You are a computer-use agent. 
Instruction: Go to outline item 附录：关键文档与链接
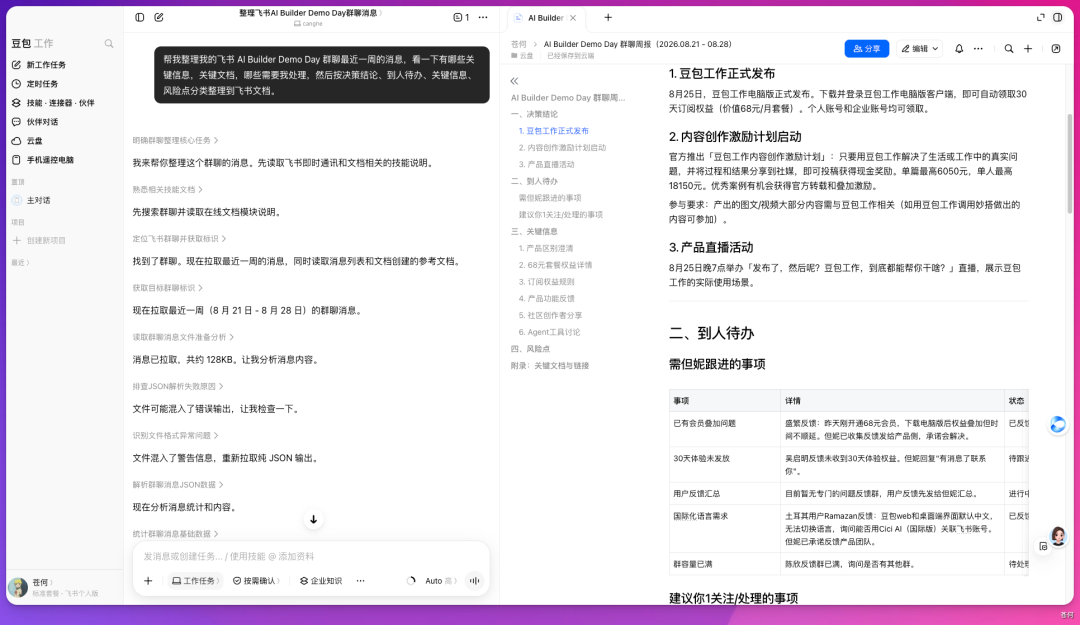tap(550, 366)
